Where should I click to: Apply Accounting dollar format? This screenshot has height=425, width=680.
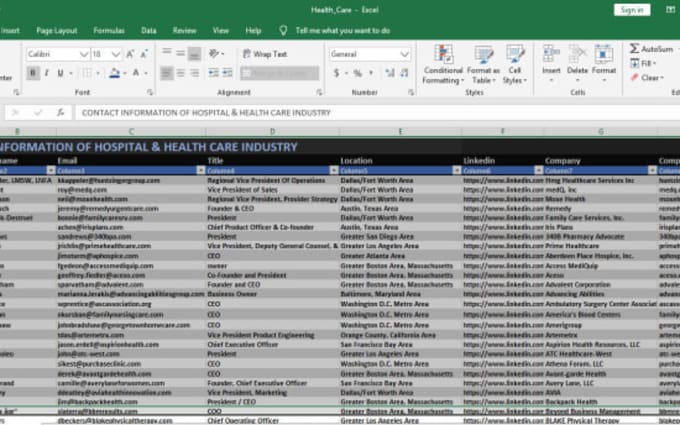coord(337,73)
